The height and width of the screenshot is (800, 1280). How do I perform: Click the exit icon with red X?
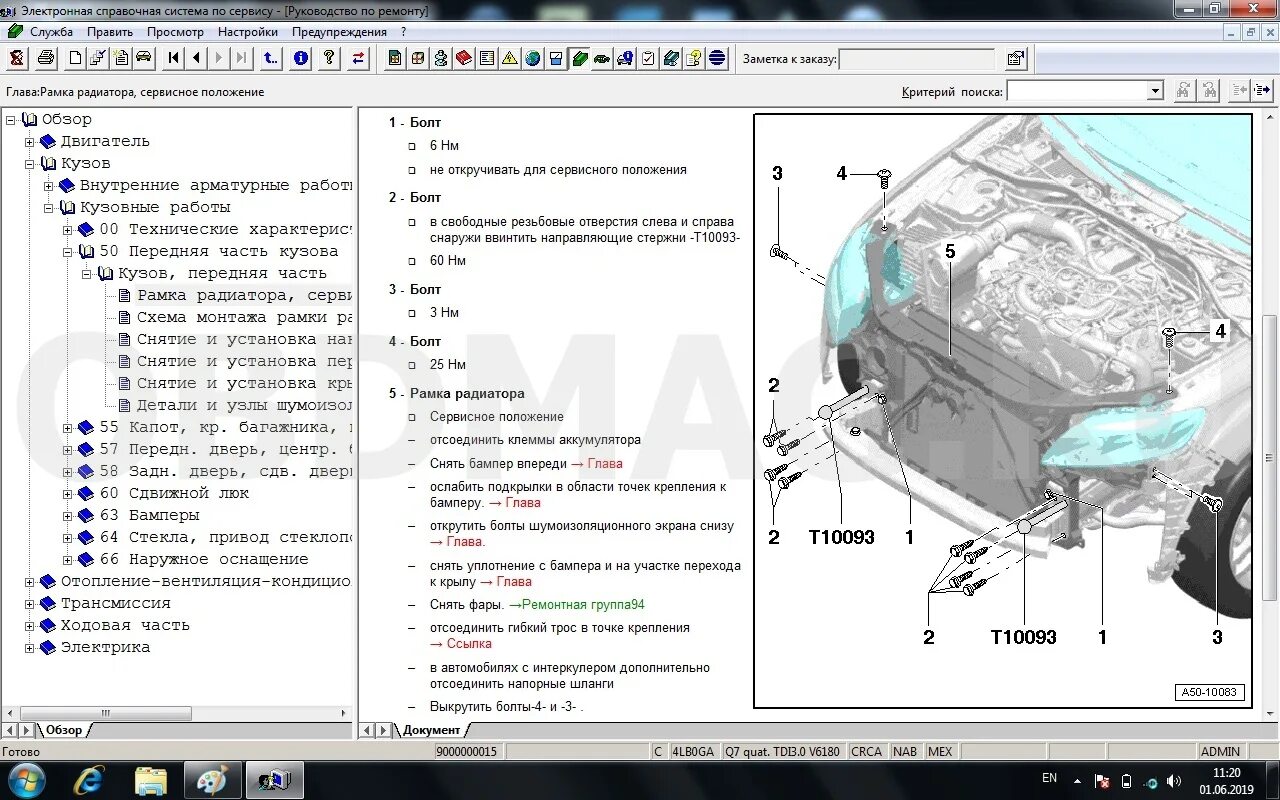tap(16, 58)
